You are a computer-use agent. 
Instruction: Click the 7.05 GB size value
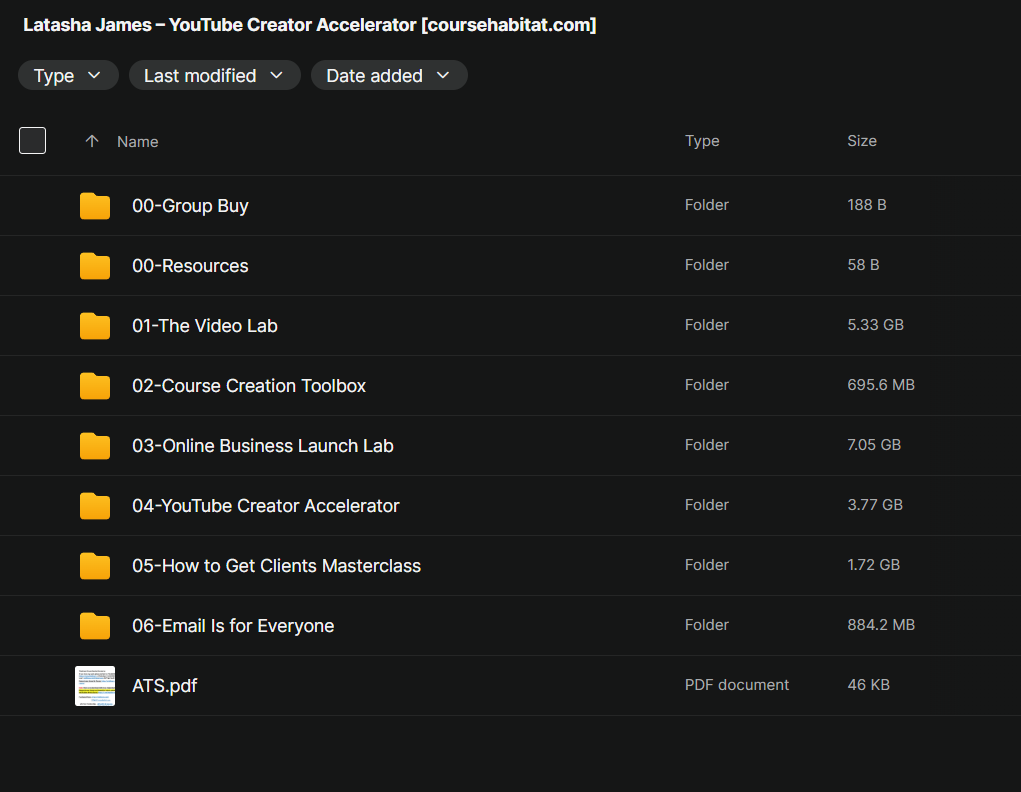pos(874,444)
